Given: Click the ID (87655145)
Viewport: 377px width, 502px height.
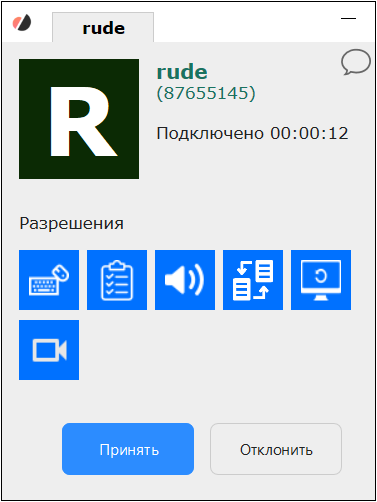Looking at the screenshot, I should tap(206, 93).
